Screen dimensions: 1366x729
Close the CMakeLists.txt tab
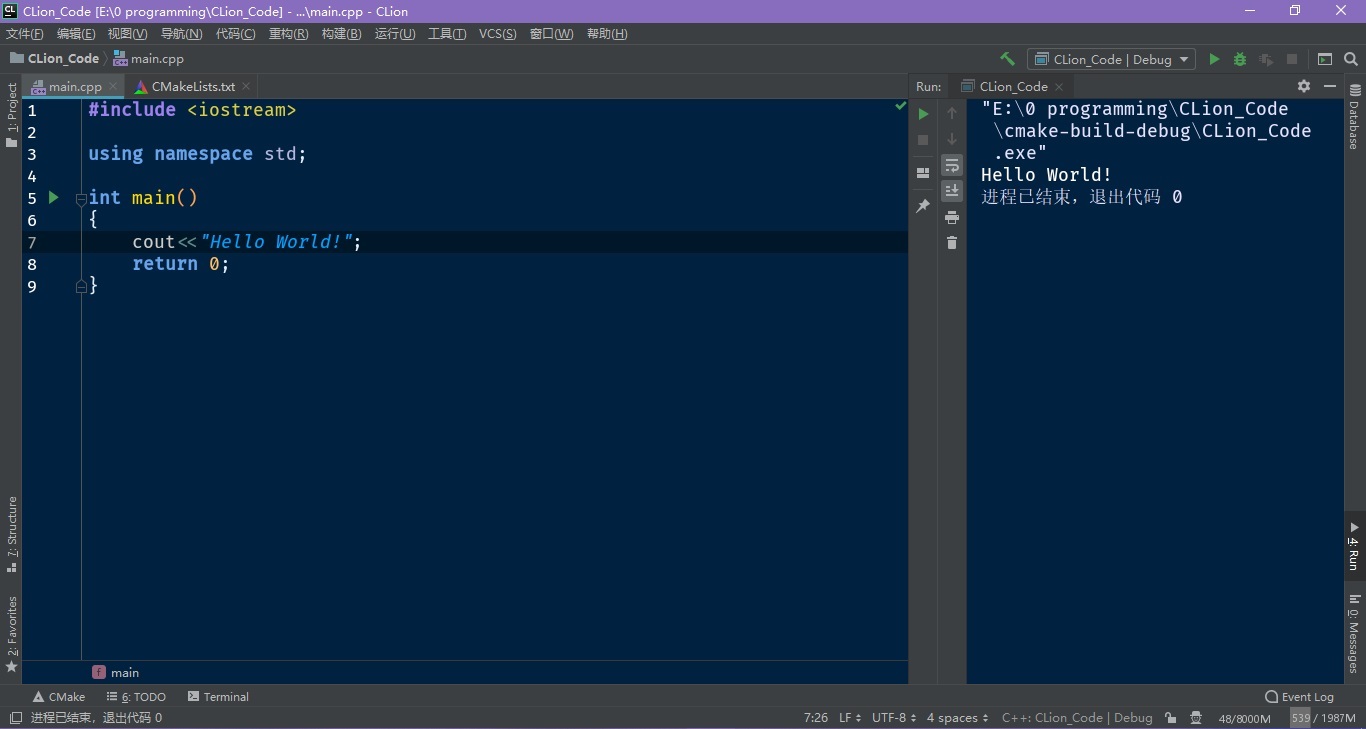coord(246,87)
